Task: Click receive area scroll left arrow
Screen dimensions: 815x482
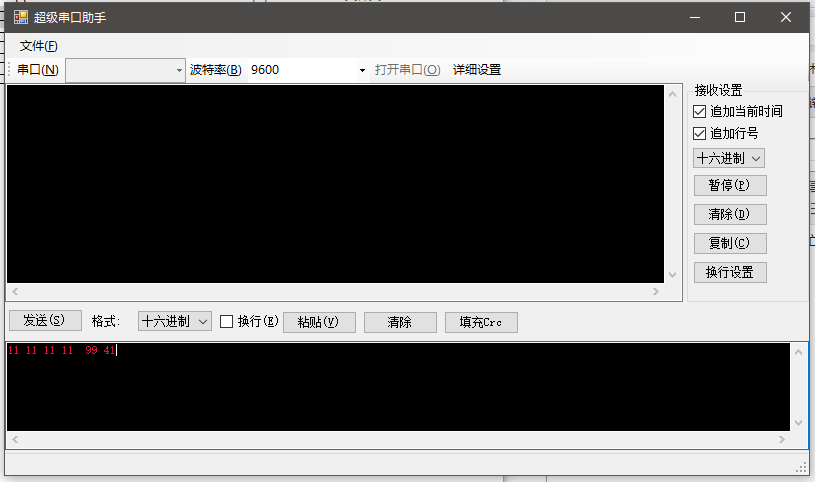Action: [15, 292]
